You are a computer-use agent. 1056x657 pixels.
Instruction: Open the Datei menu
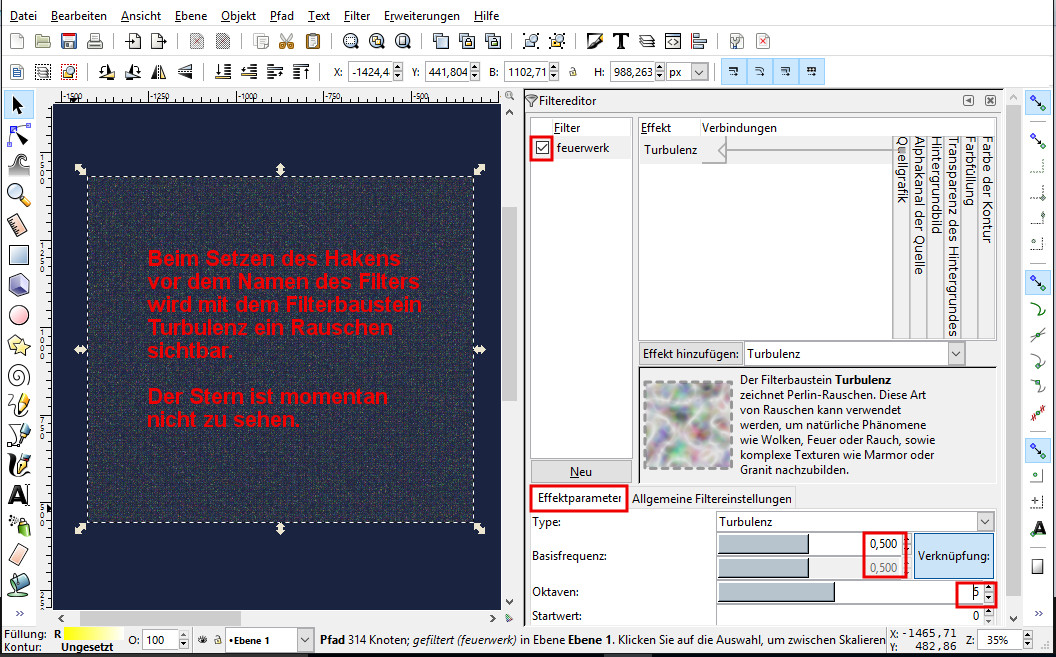coord(24,15)
